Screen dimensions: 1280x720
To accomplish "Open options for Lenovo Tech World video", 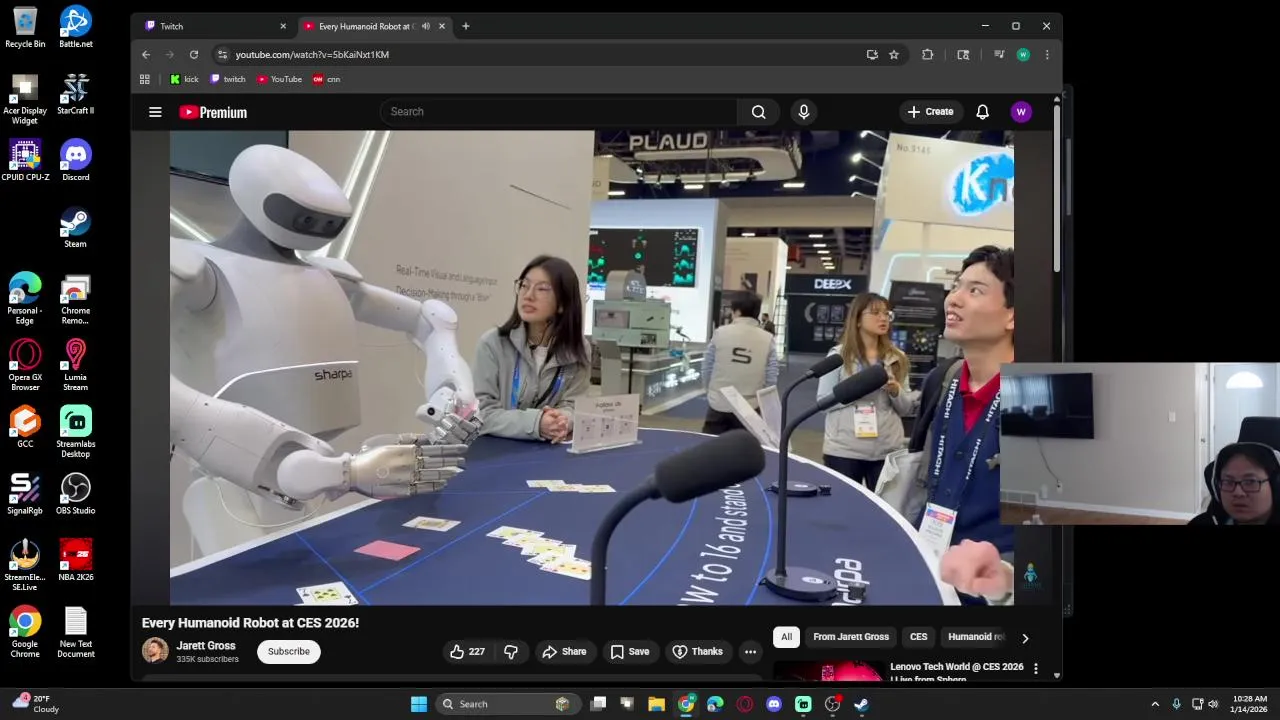I will [x=1036, y=668].
